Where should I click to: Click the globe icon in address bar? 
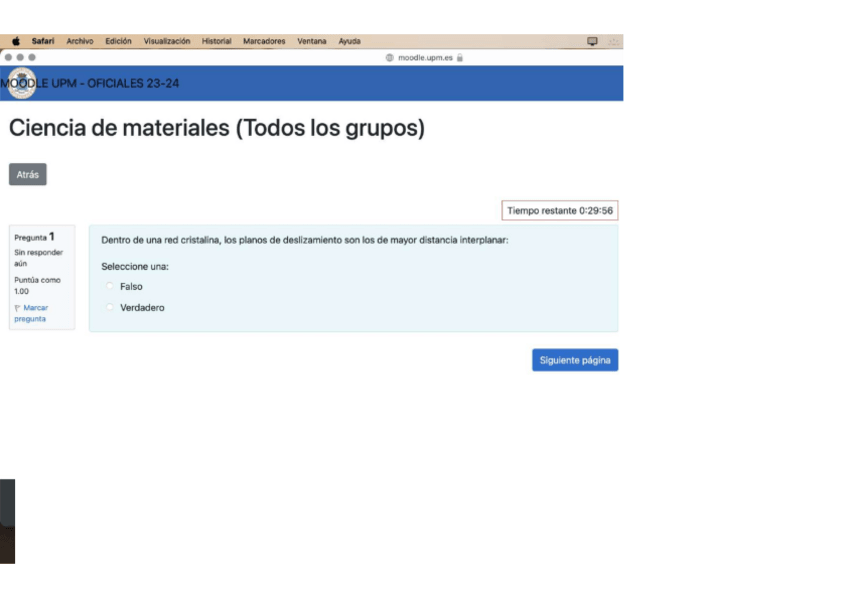[x=390, y=58]
